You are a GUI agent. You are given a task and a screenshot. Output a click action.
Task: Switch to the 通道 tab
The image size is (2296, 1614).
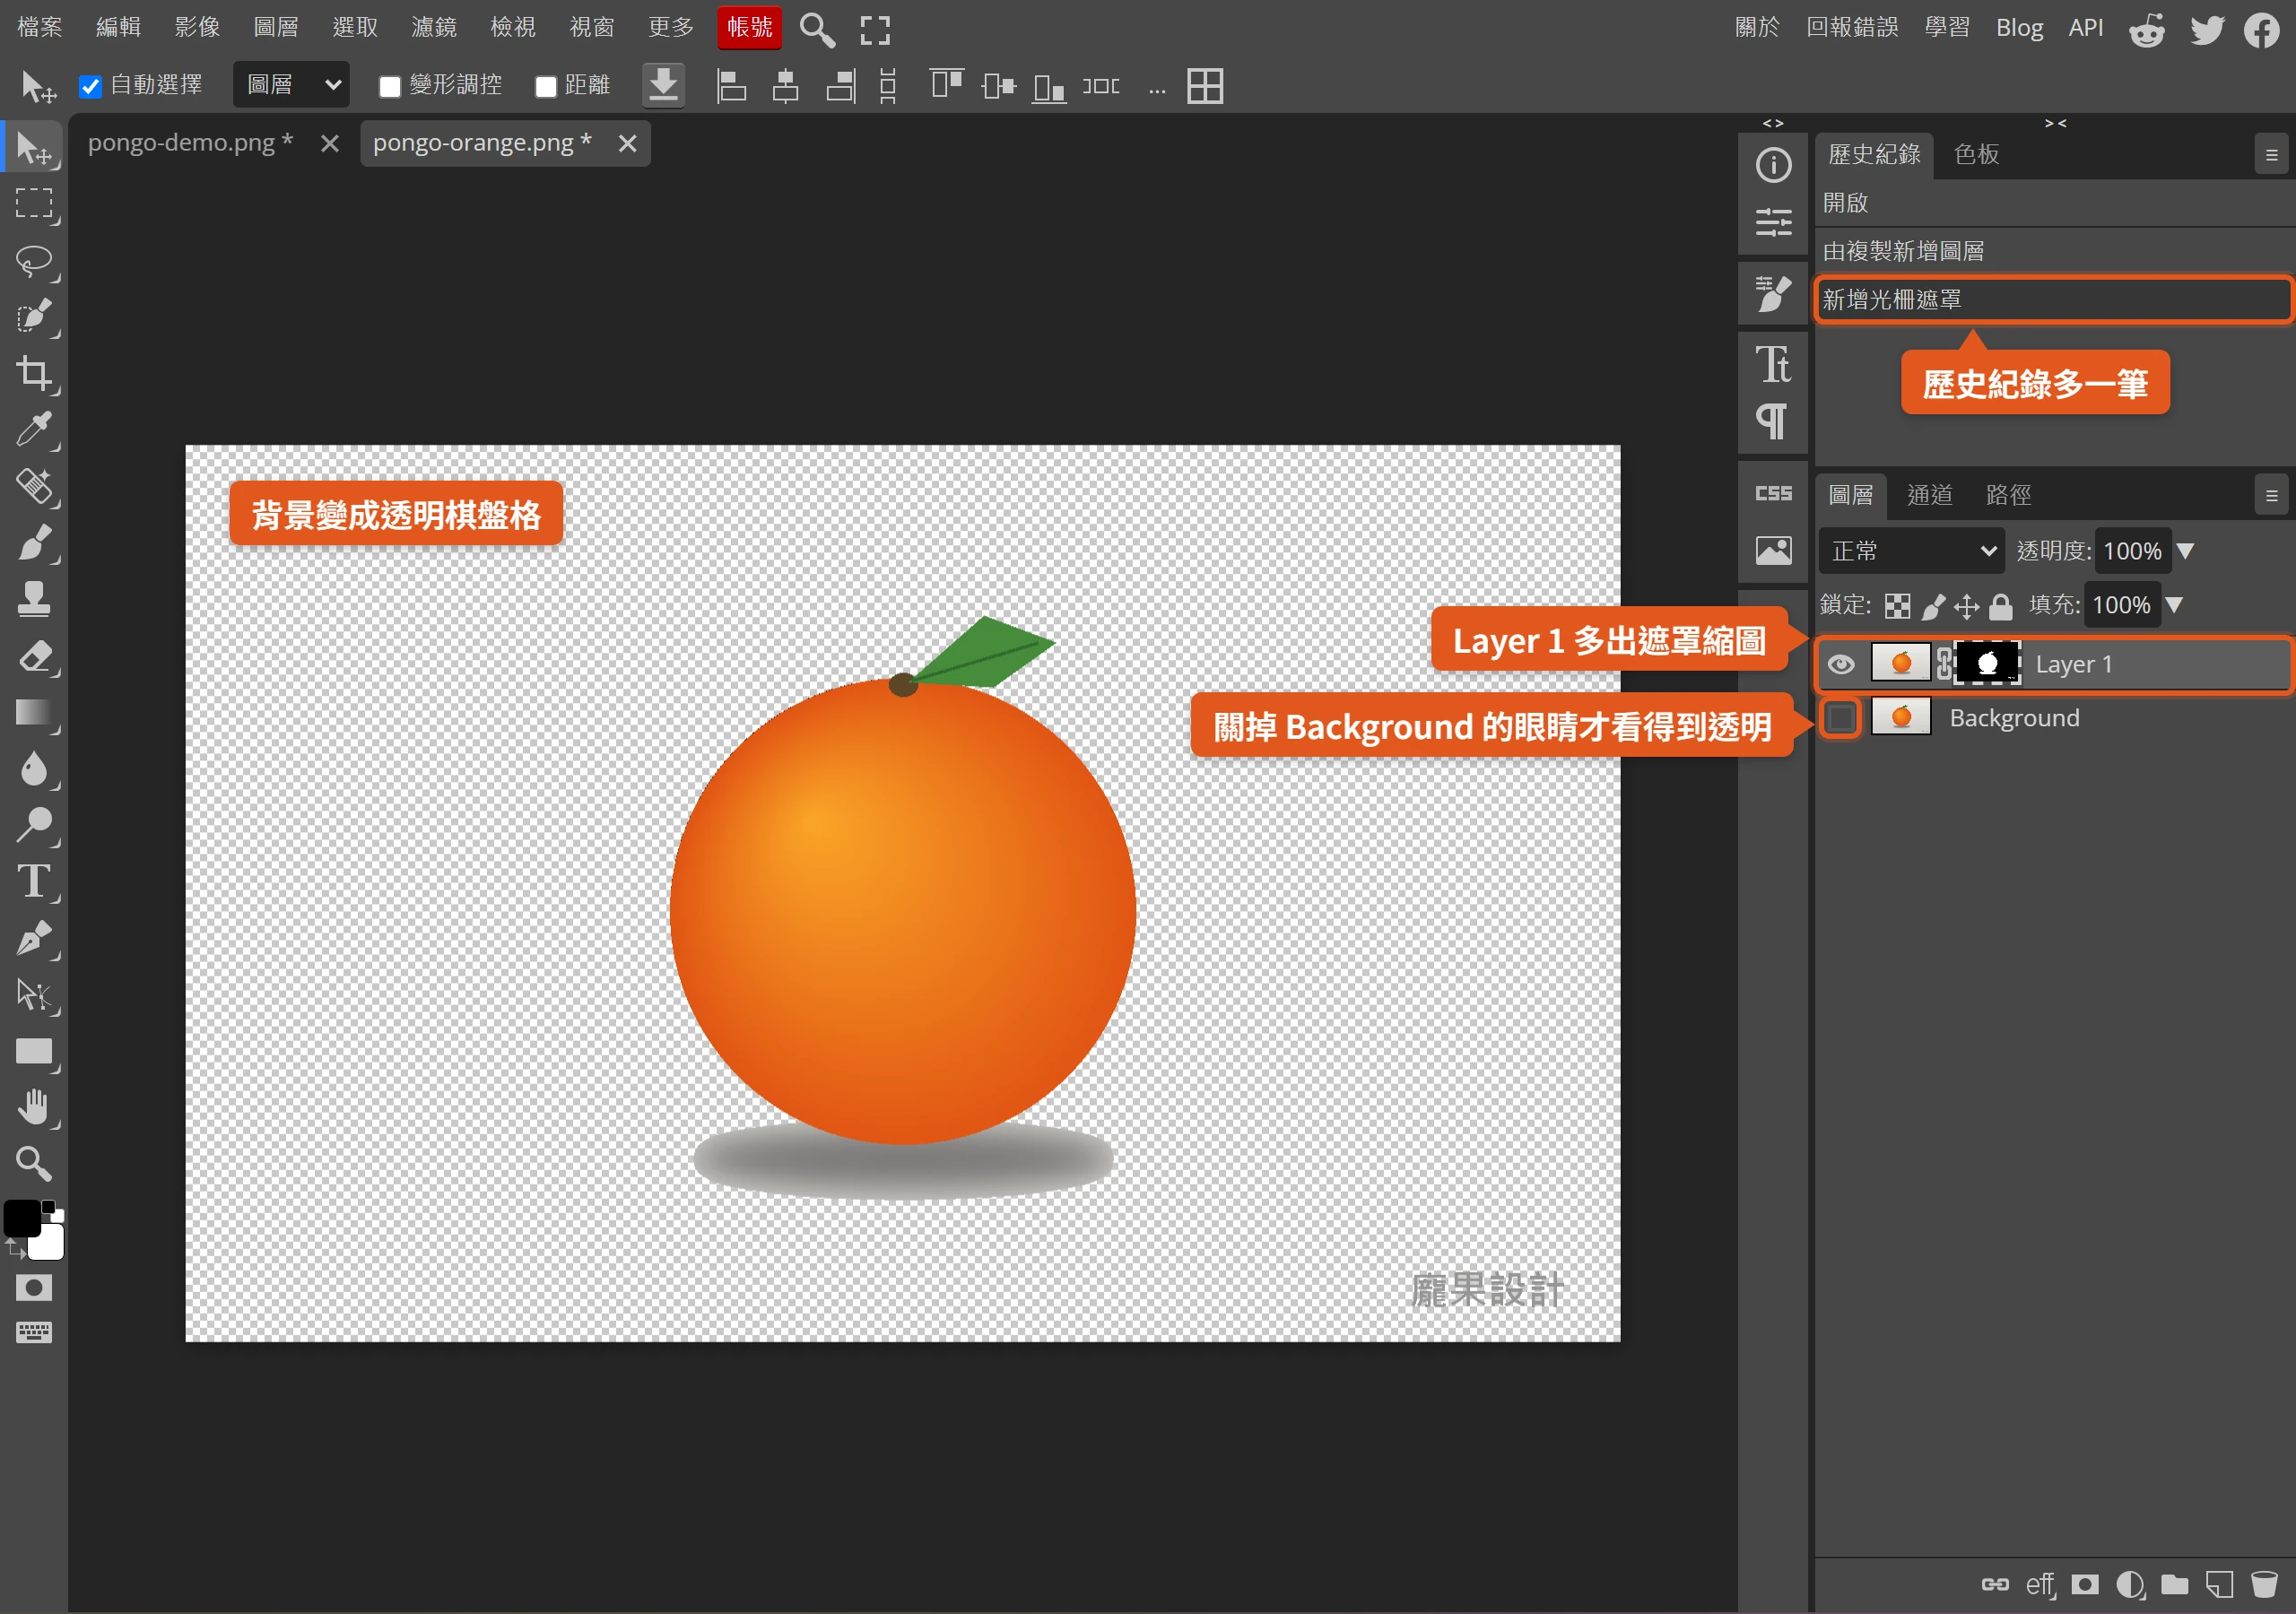[x=1929, y=495]
